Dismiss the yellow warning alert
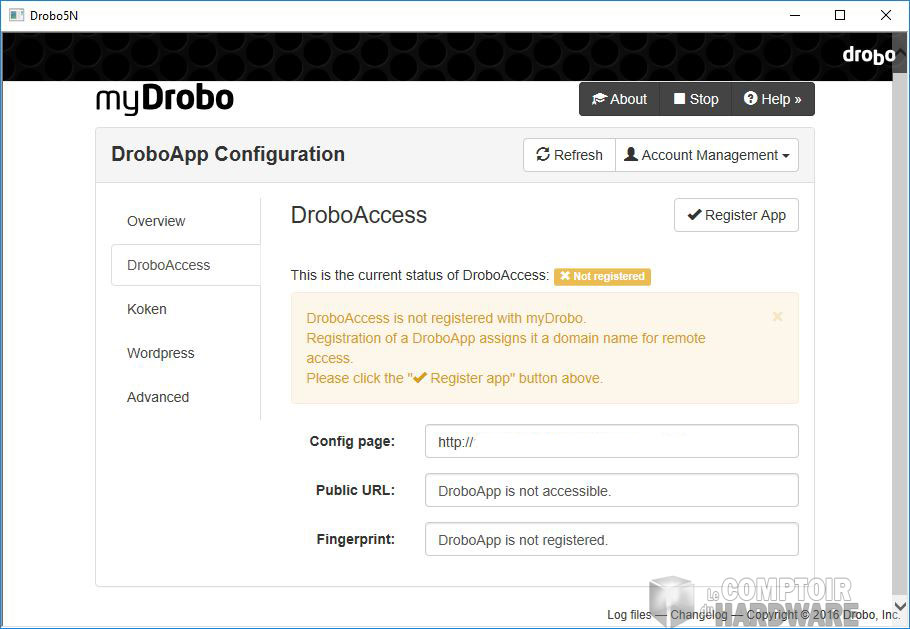The image size is (910, 629). (777, 317)
